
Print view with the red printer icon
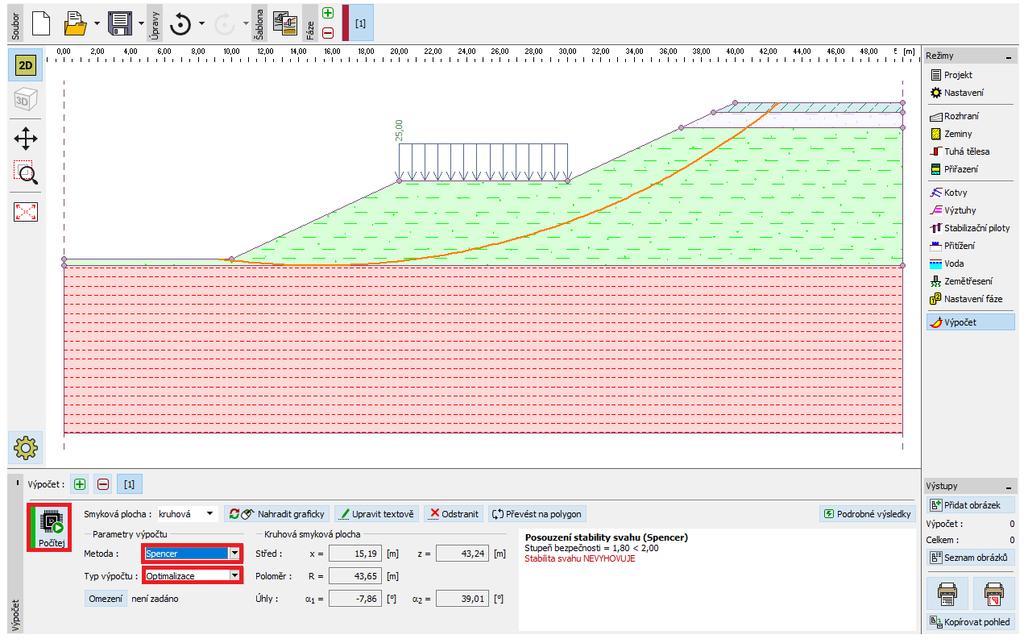point(993,594)
